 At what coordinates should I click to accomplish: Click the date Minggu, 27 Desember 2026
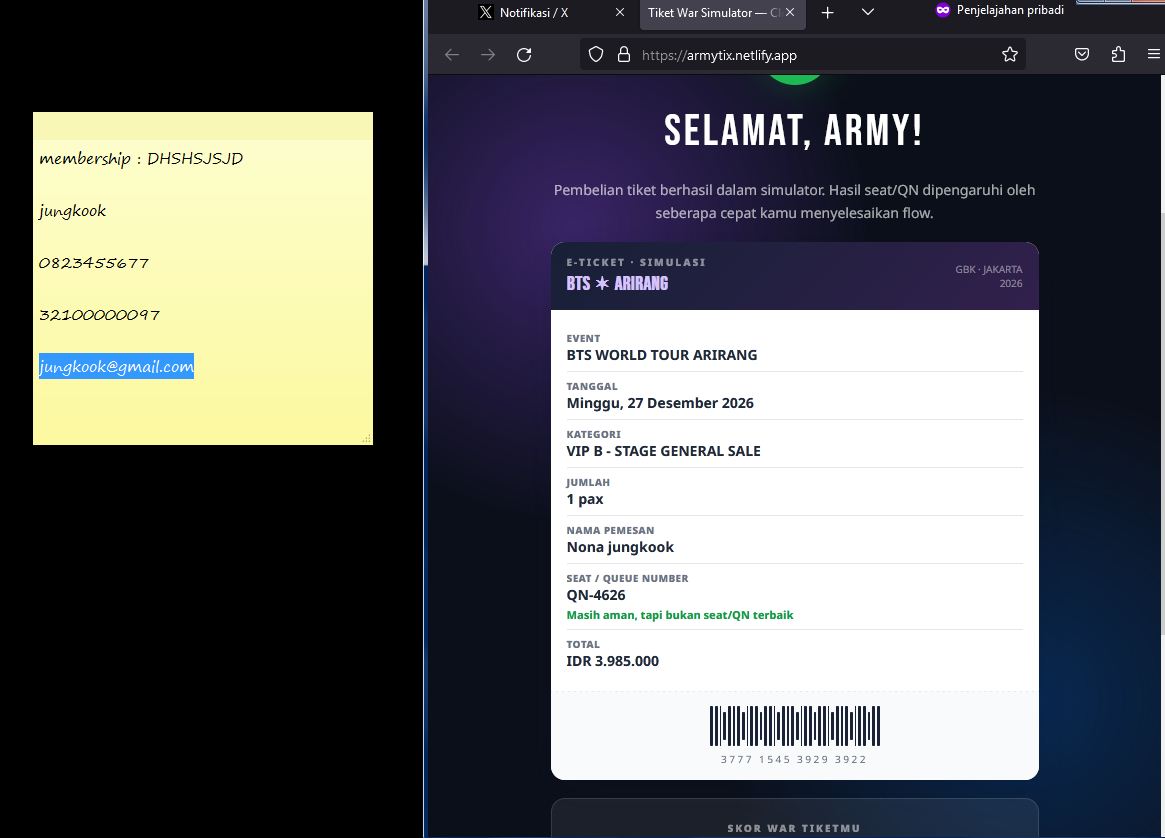[x=660, y=403]
